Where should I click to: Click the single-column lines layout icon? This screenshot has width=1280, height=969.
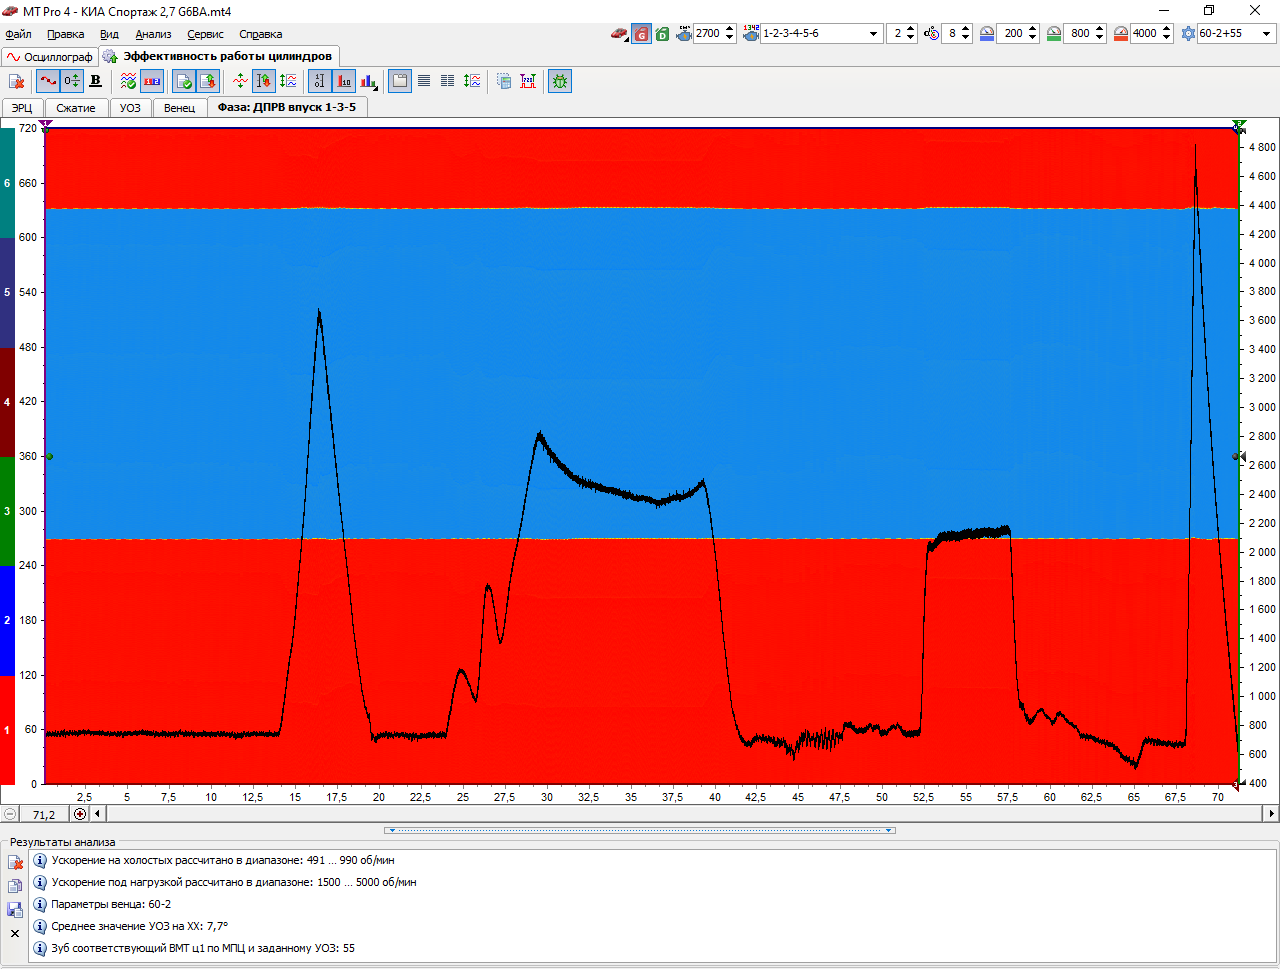click(424, 81)
